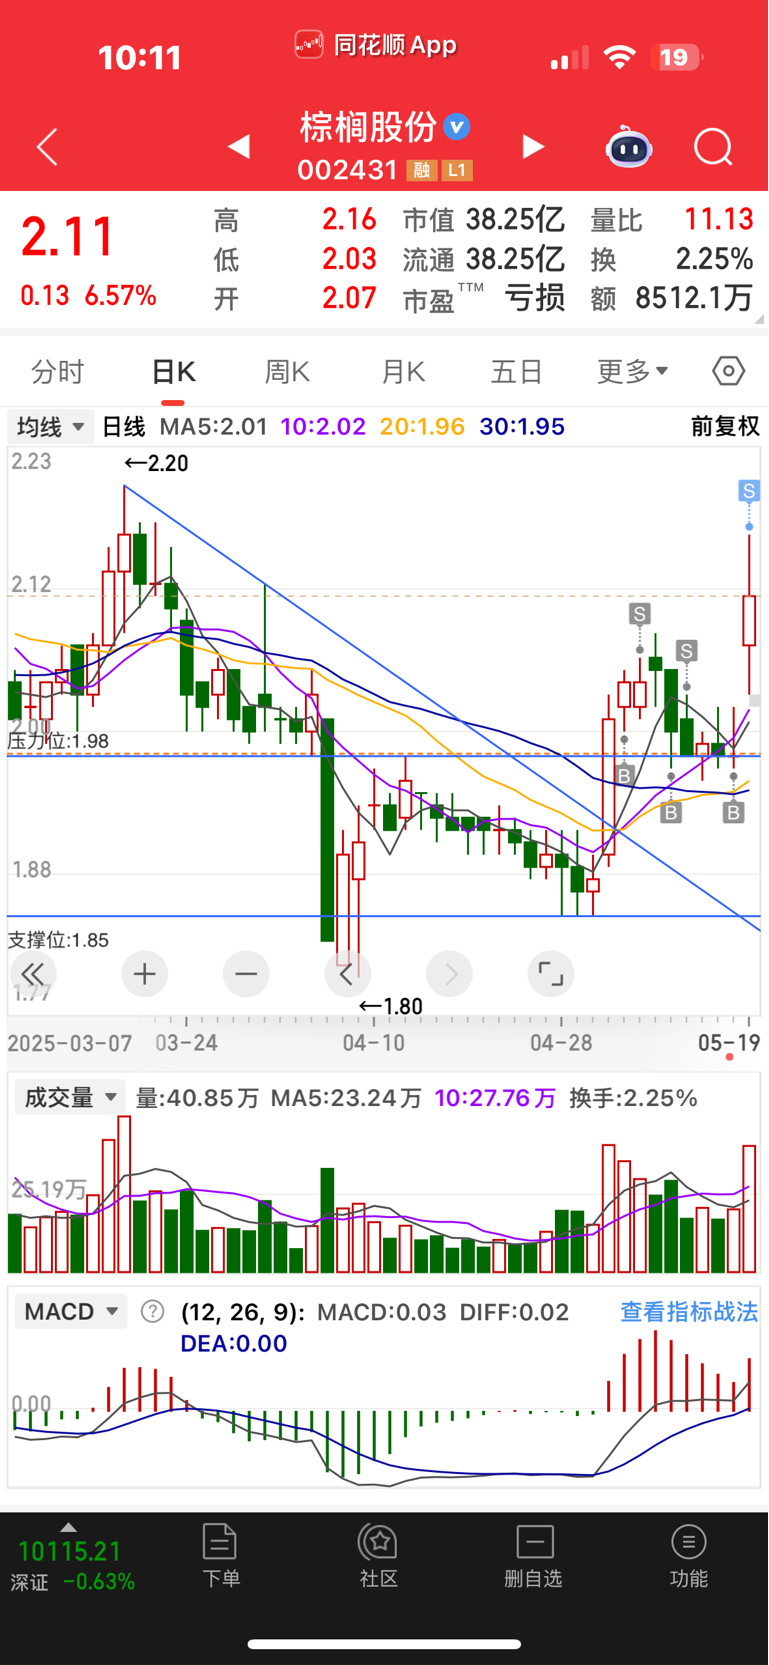
Task: Go to the next stock with the right triangle
Action: [534, 147]
